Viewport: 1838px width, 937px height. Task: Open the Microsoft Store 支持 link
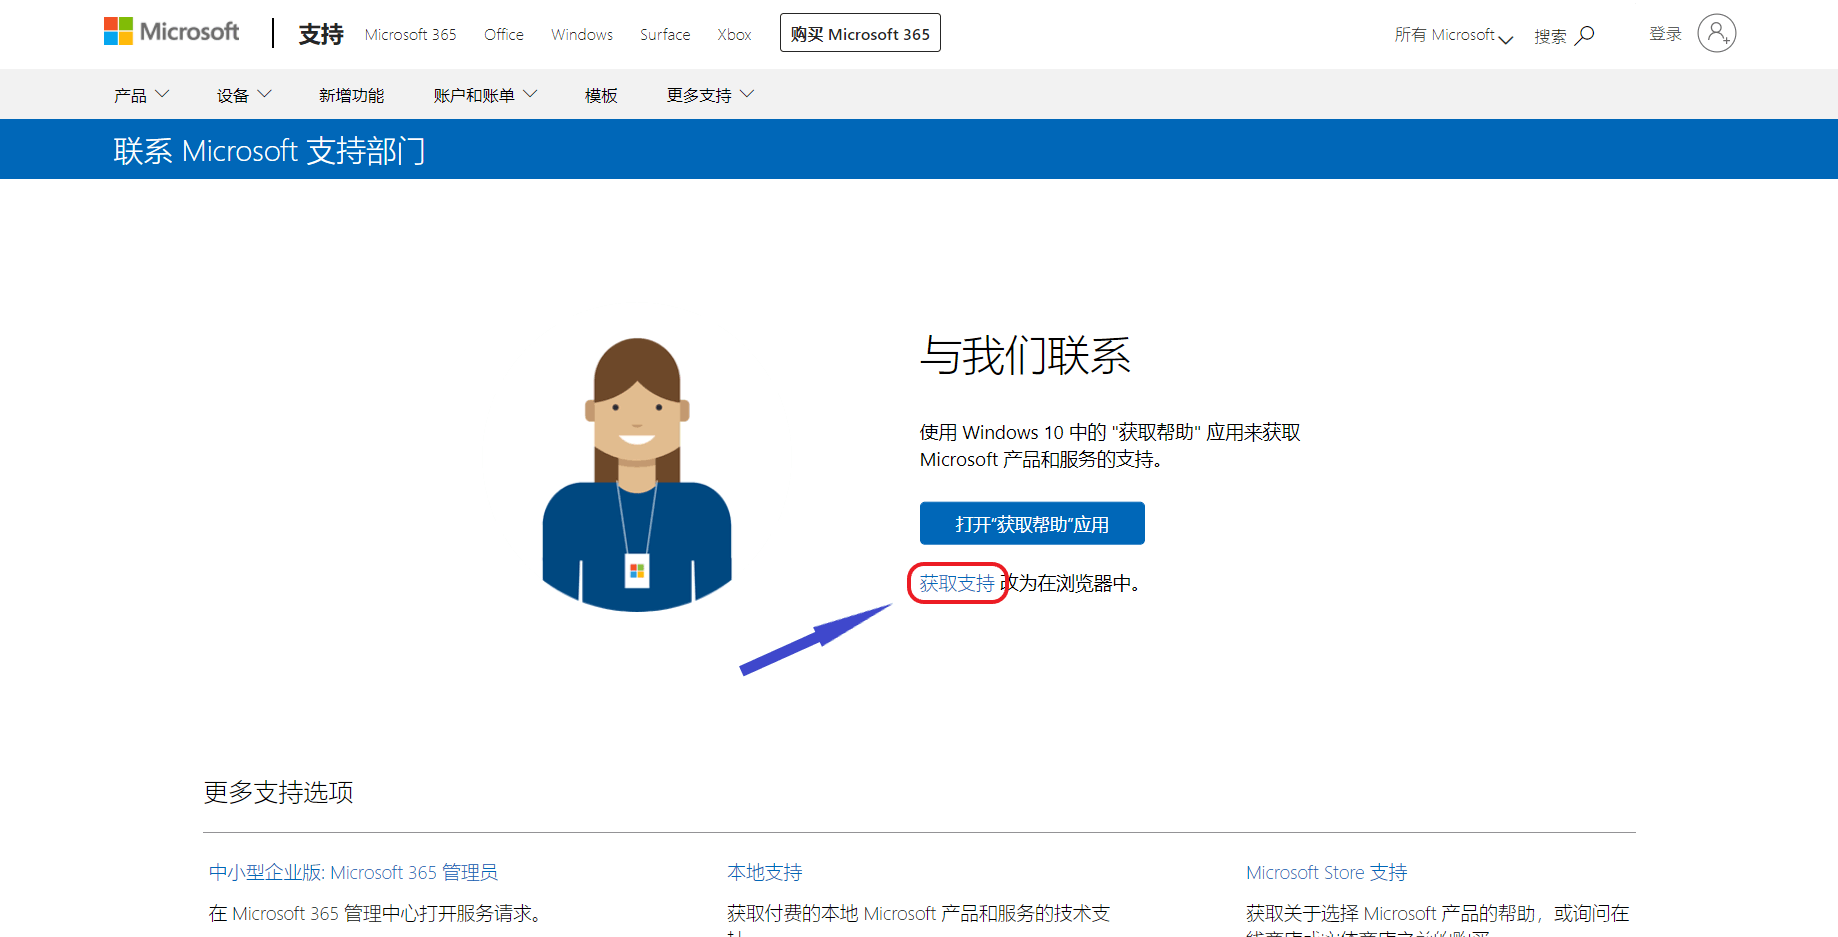click(1326, 872)
